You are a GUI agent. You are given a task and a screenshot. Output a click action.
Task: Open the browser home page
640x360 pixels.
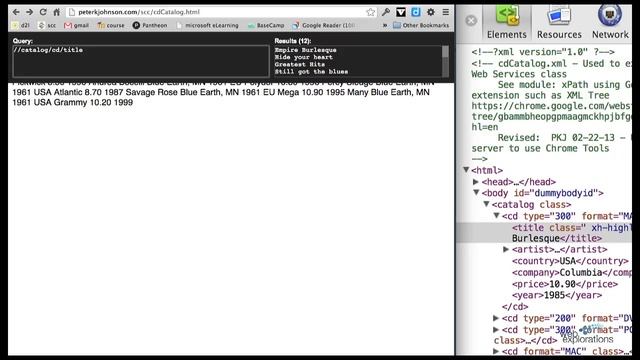coord(57,12)
